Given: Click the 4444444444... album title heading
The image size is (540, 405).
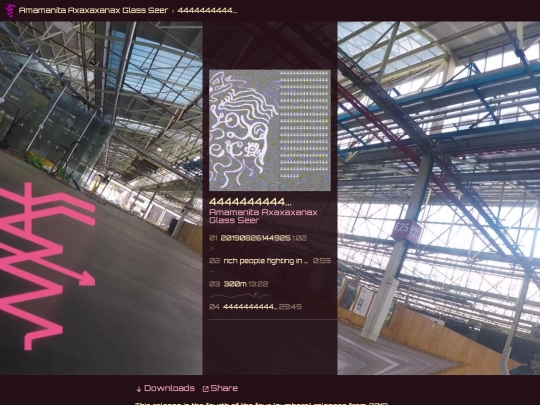Looking at the screenshot, I should click(x=250, y=201).
